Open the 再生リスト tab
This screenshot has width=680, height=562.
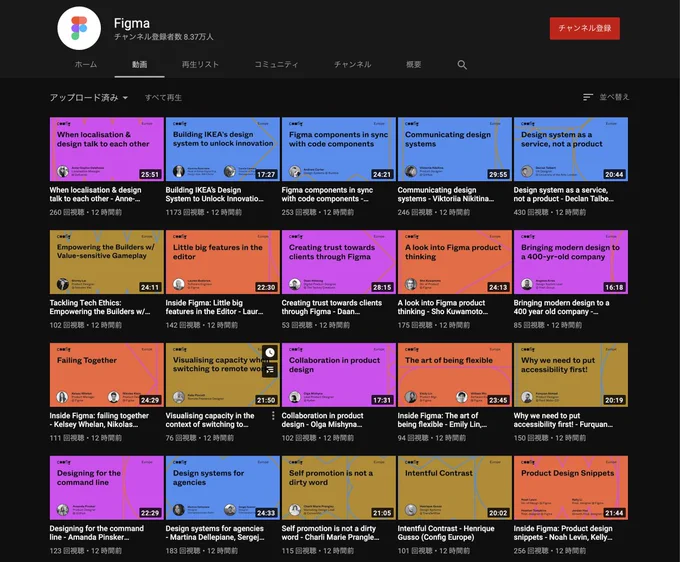pos(200,65)
